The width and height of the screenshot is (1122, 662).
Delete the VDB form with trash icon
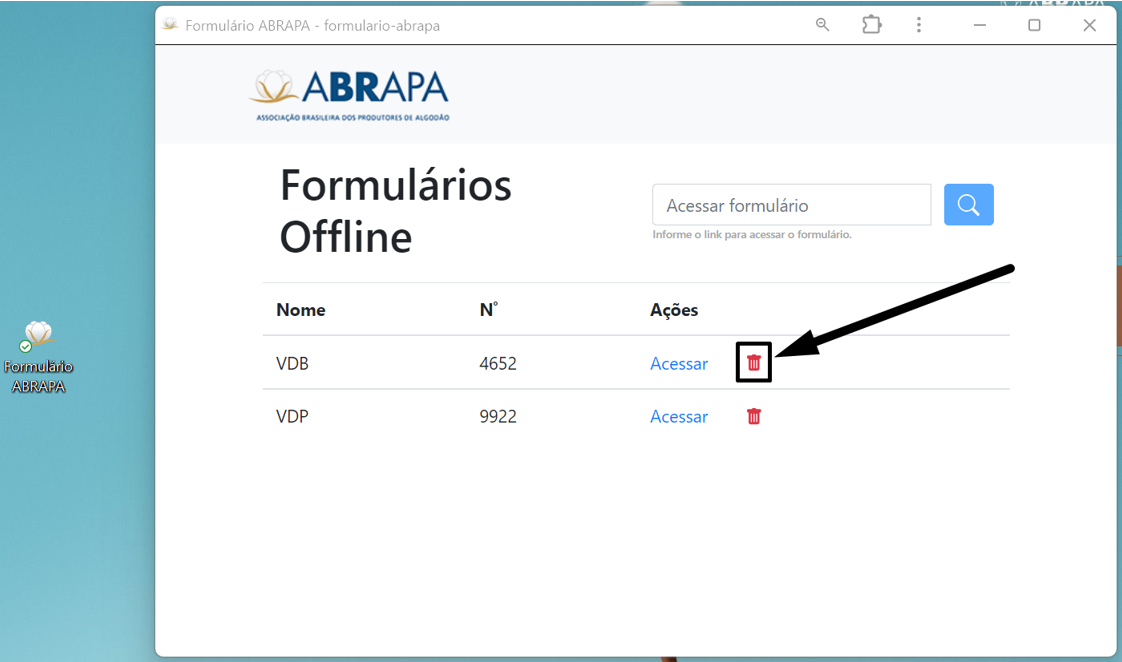(x=754, y=363)
